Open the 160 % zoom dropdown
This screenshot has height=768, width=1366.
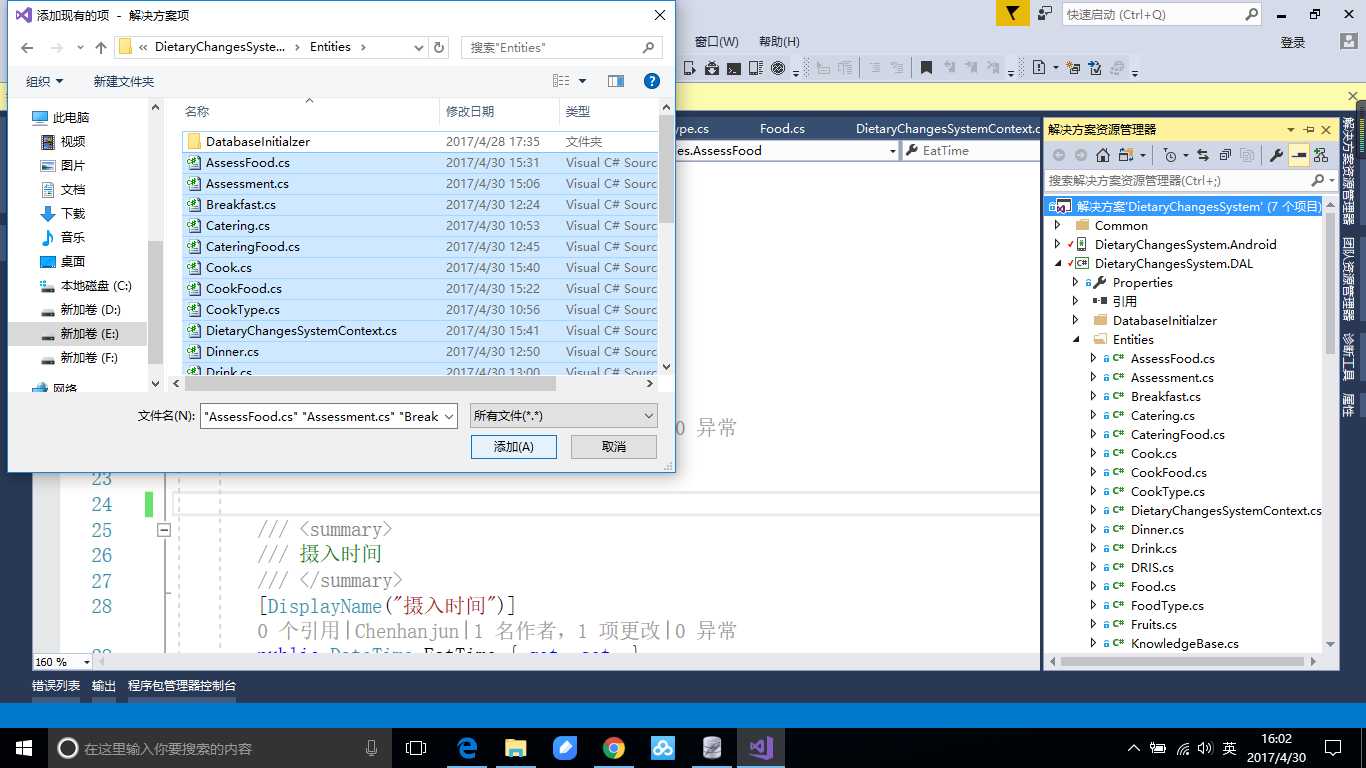[85, 662]
